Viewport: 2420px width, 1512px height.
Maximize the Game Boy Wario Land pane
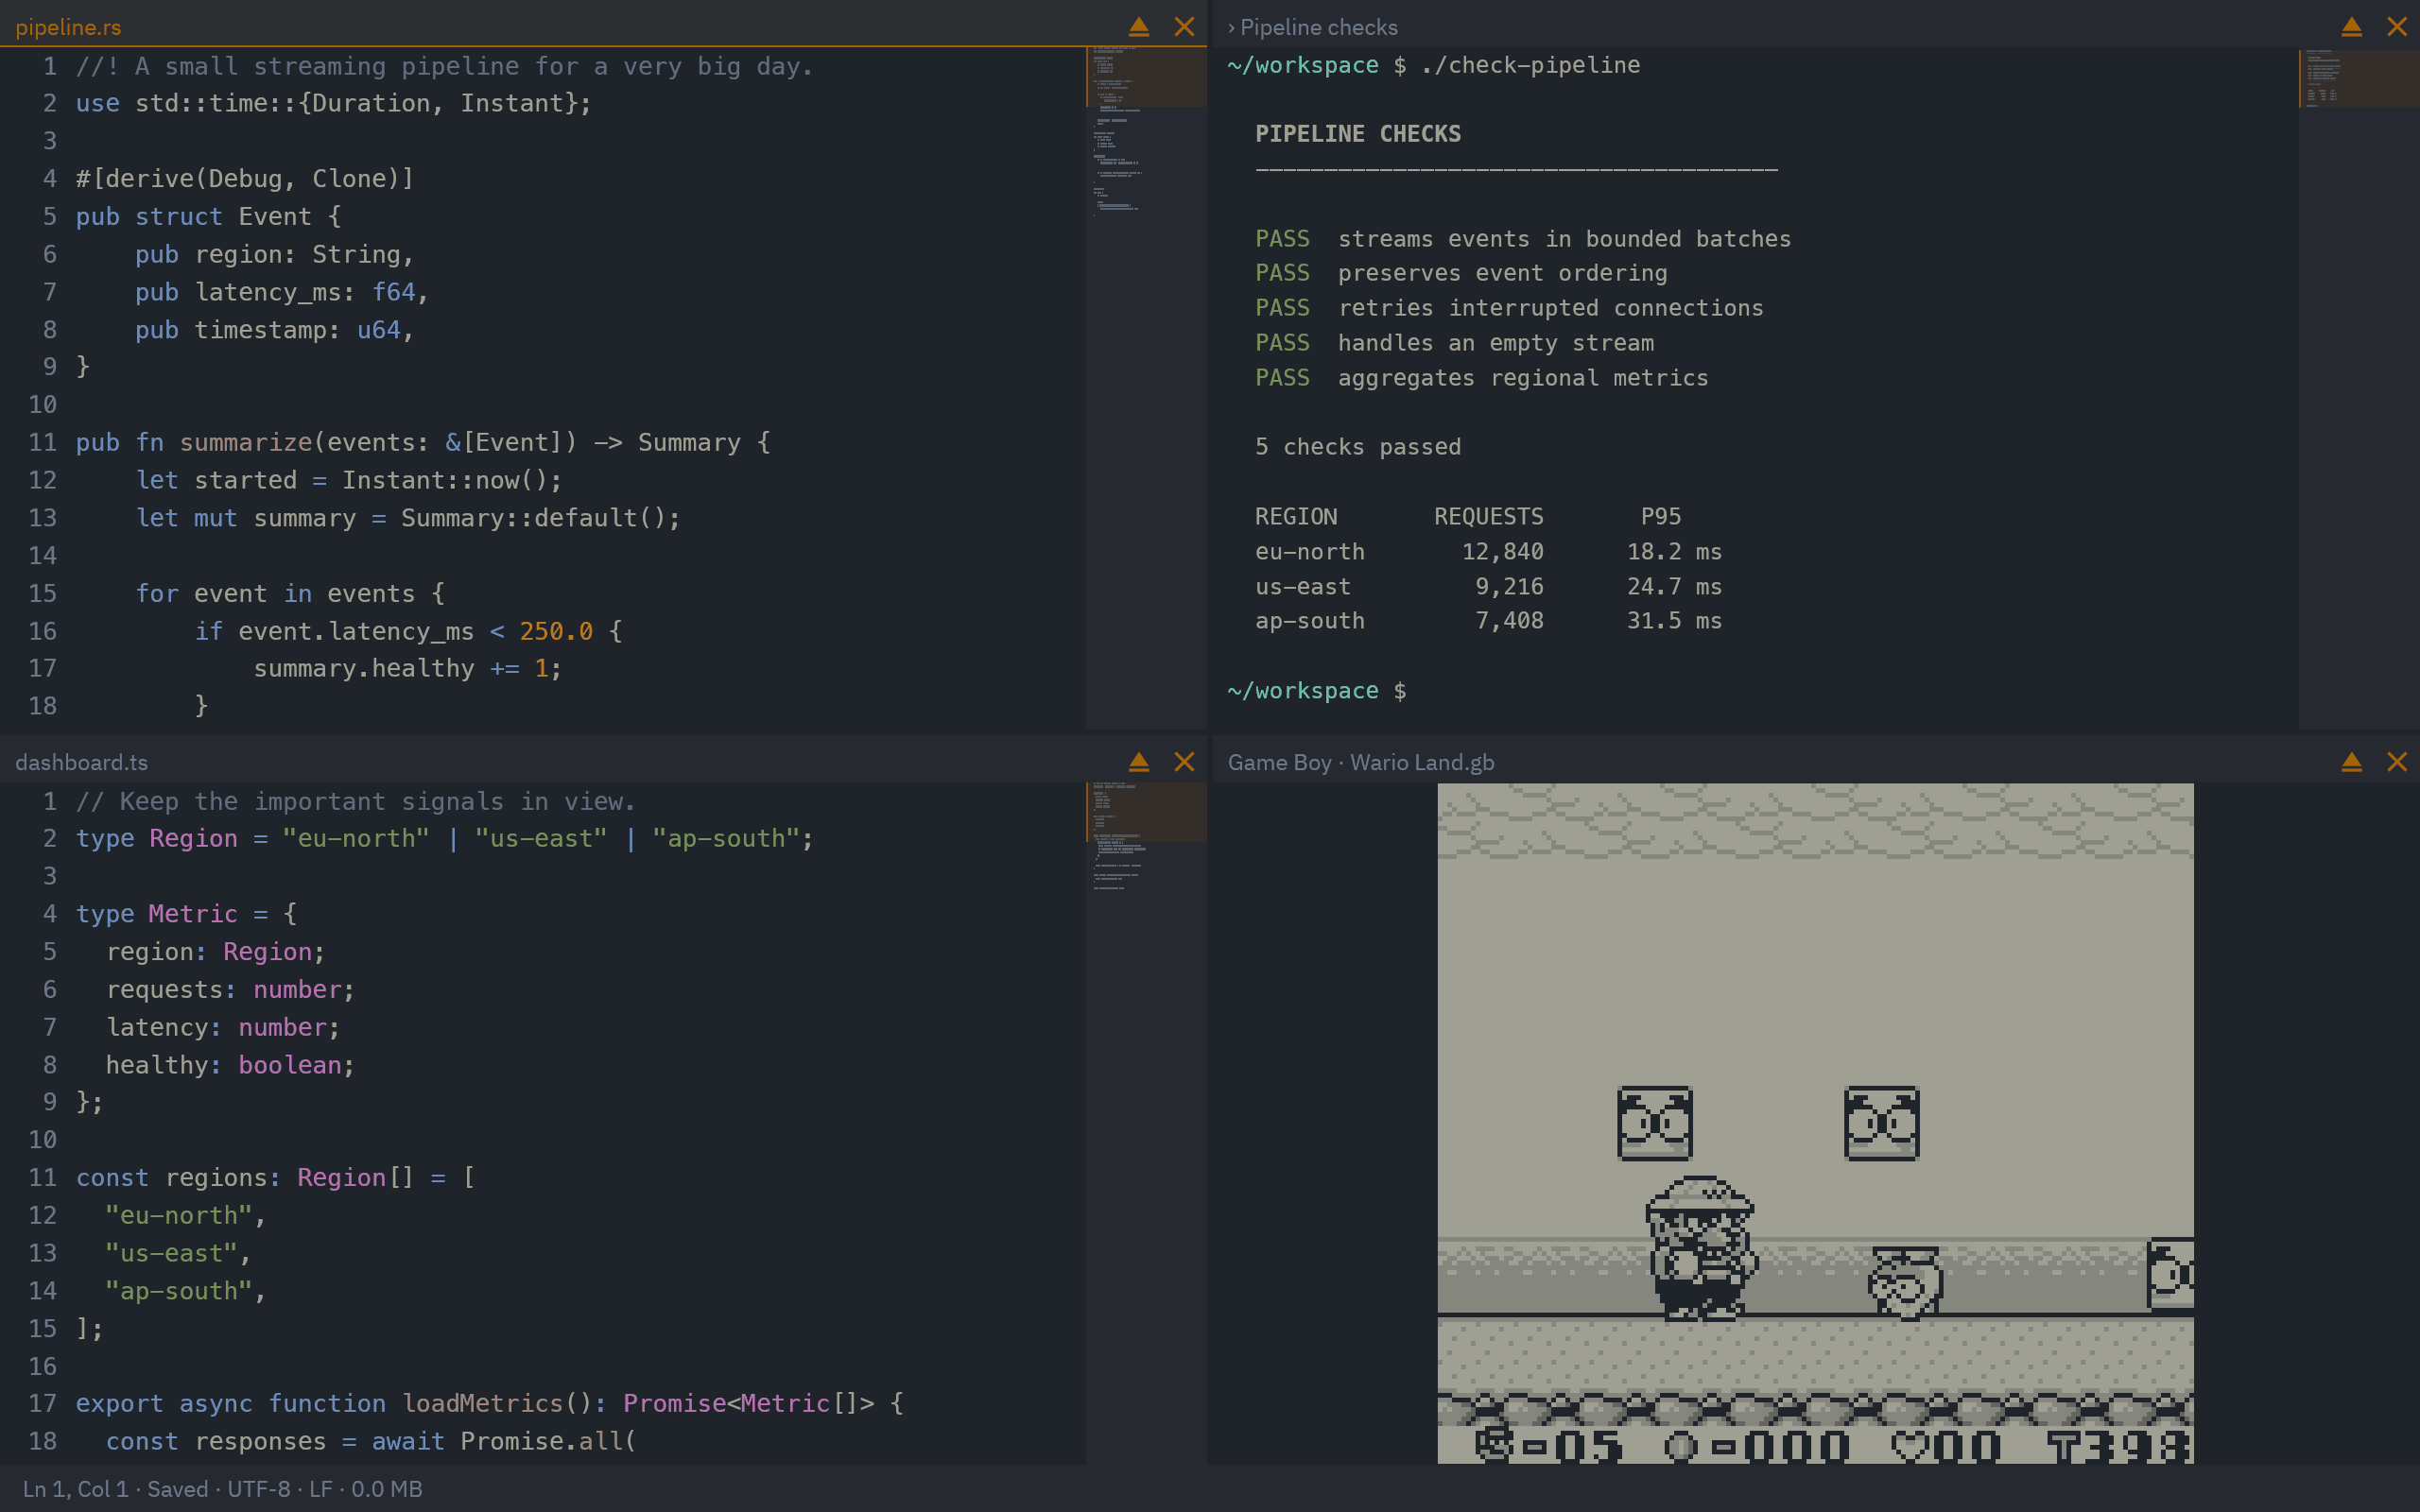2352,762
